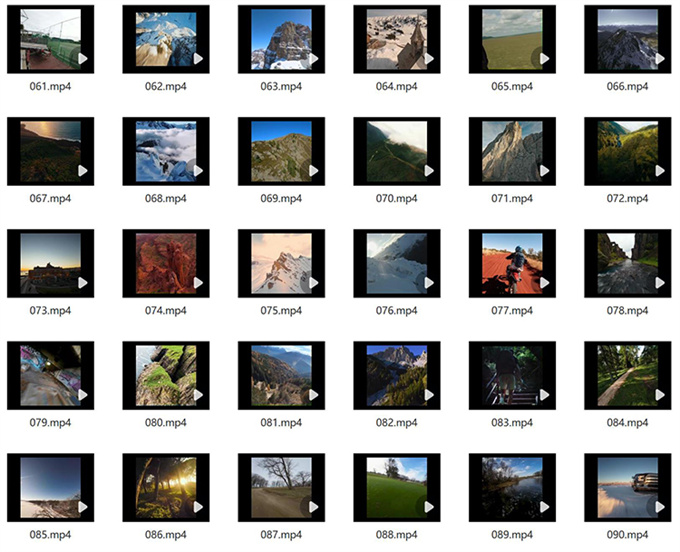The width and height of the screenshot is (680, 552).
Task: Click the 084.mp4 park path thumbnail
Action: coord(628,376)
